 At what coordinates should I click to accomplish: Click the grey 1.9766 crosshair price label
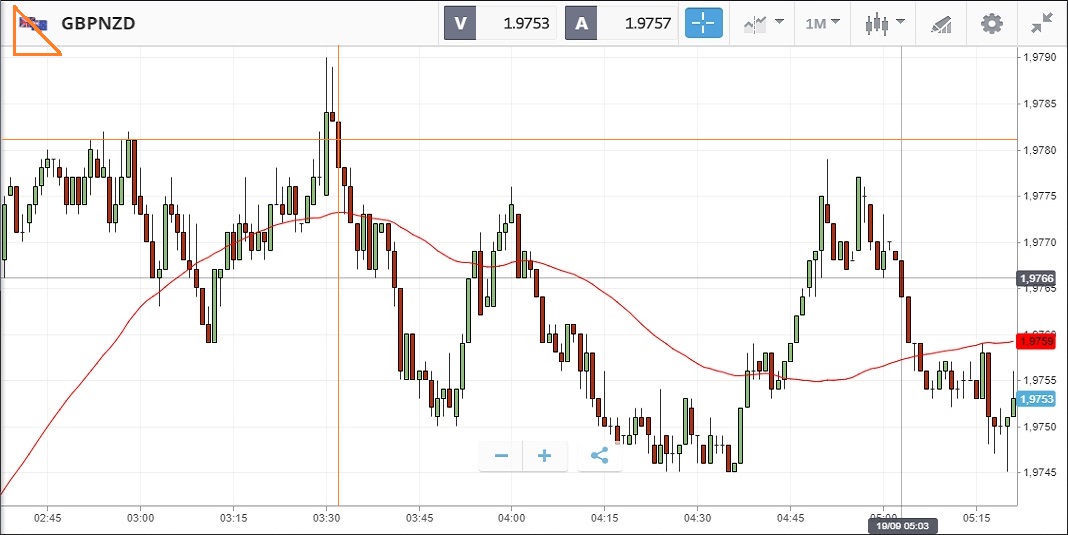1036,278
